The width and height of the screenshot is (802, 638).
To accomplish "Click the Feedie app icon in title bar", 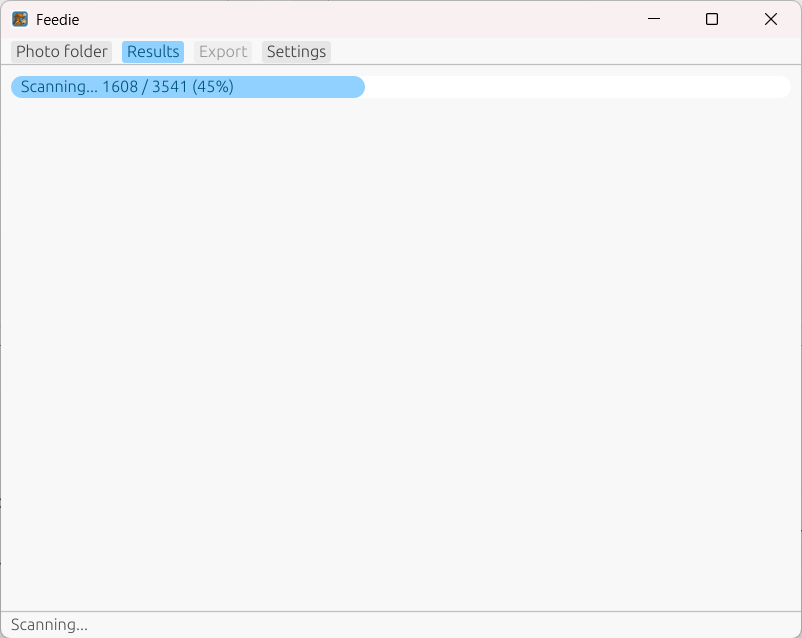I will click(20, 19).
